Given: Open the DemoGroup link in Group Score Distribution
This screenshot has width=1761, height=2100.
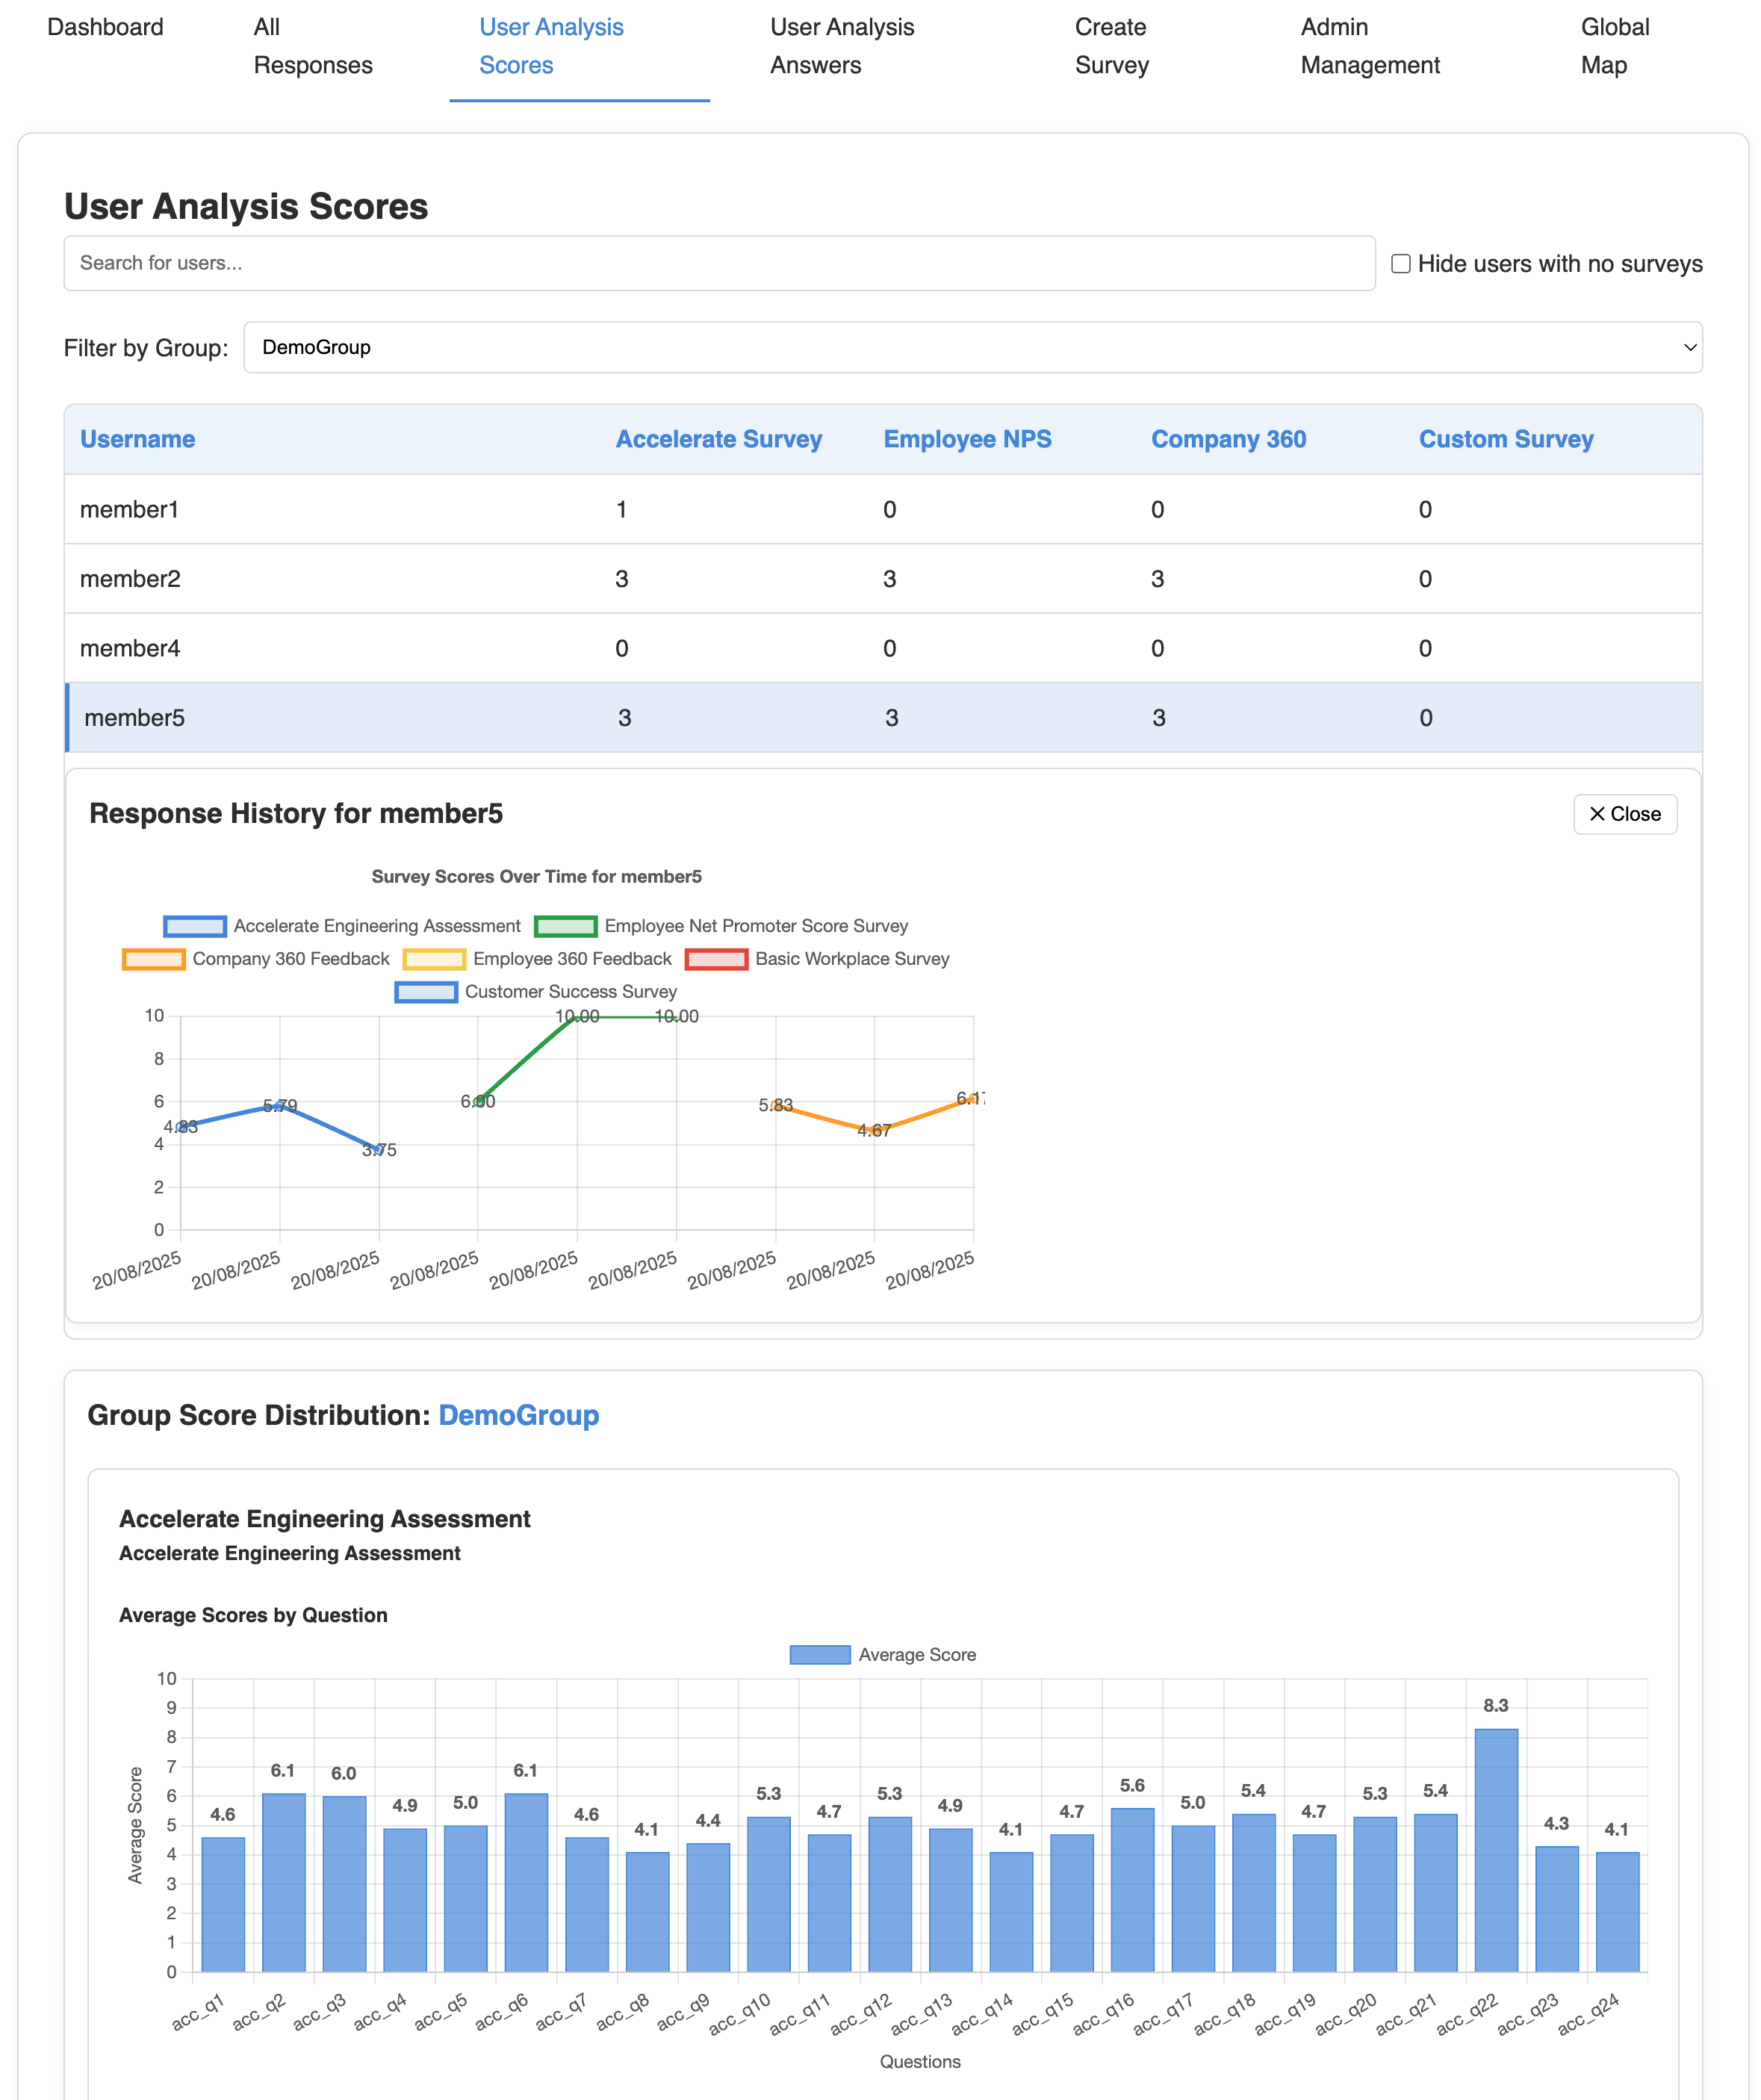Looking at the screenshot, I should [x=520, y=1415].
